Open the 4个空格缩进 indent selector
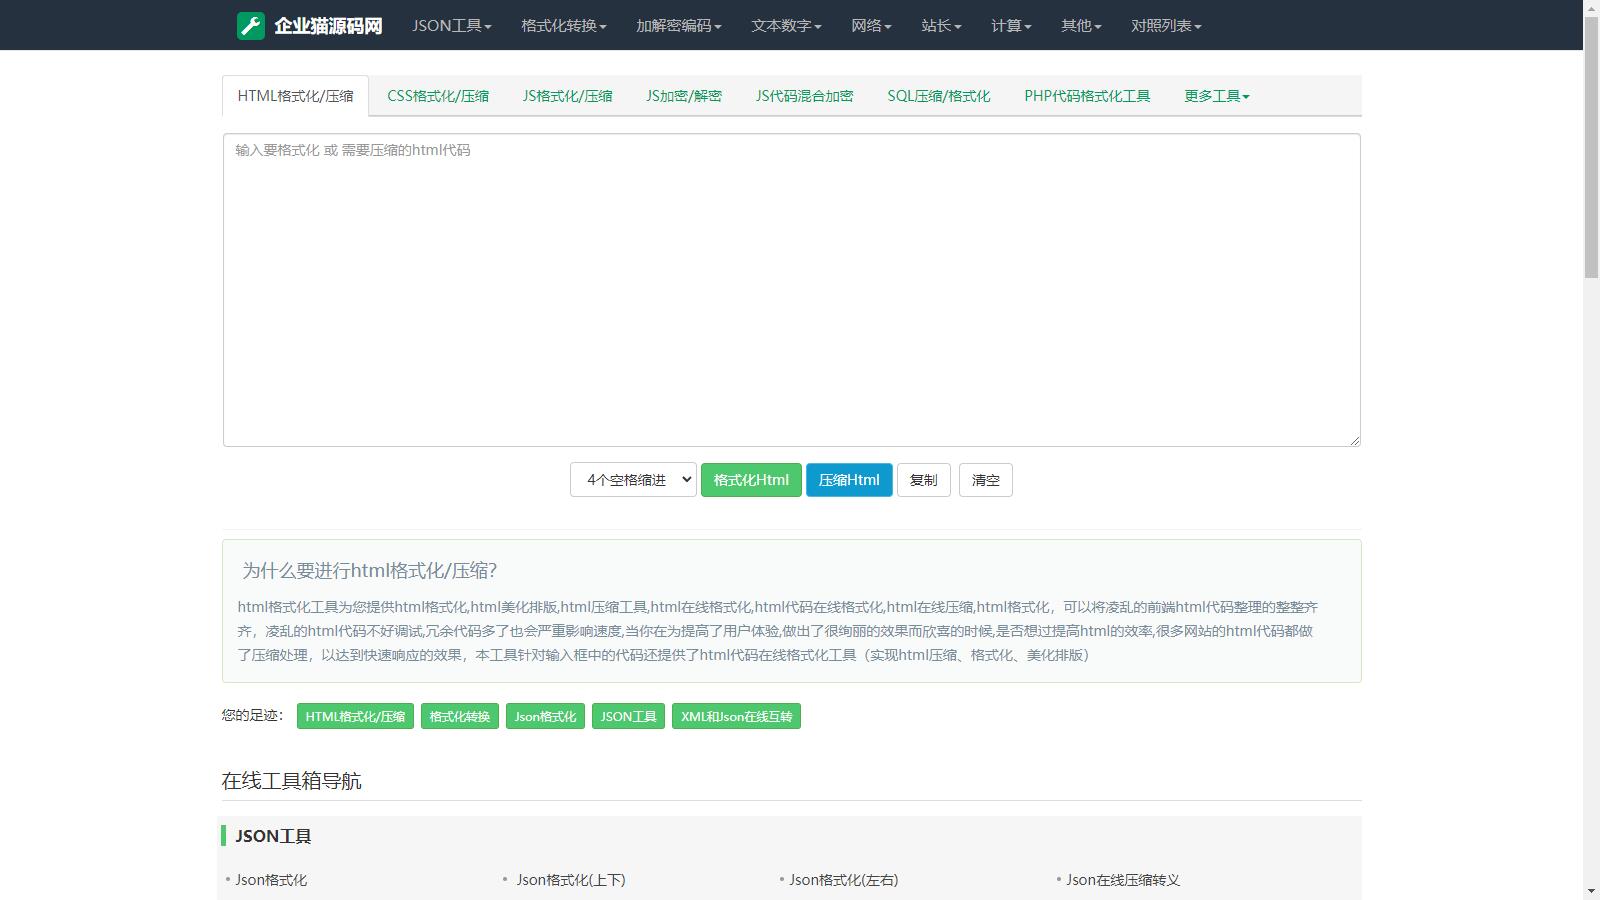 [x=633, y=480]
